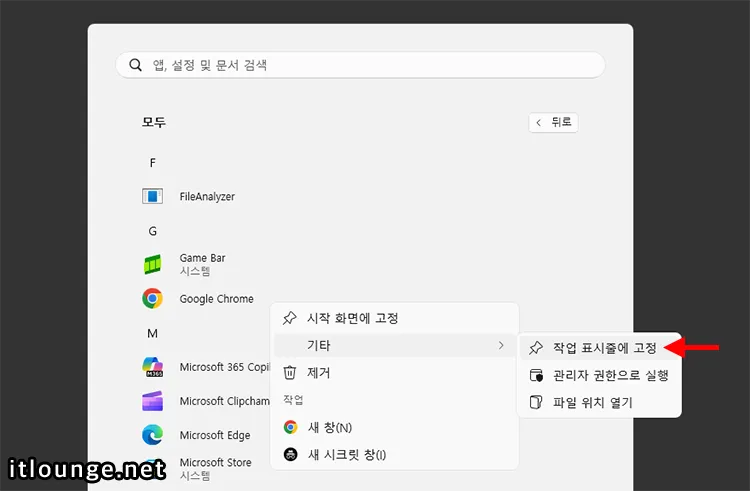Click the Game Bar label text
This screenshot has width=750, height=491.
click(202, 258)
